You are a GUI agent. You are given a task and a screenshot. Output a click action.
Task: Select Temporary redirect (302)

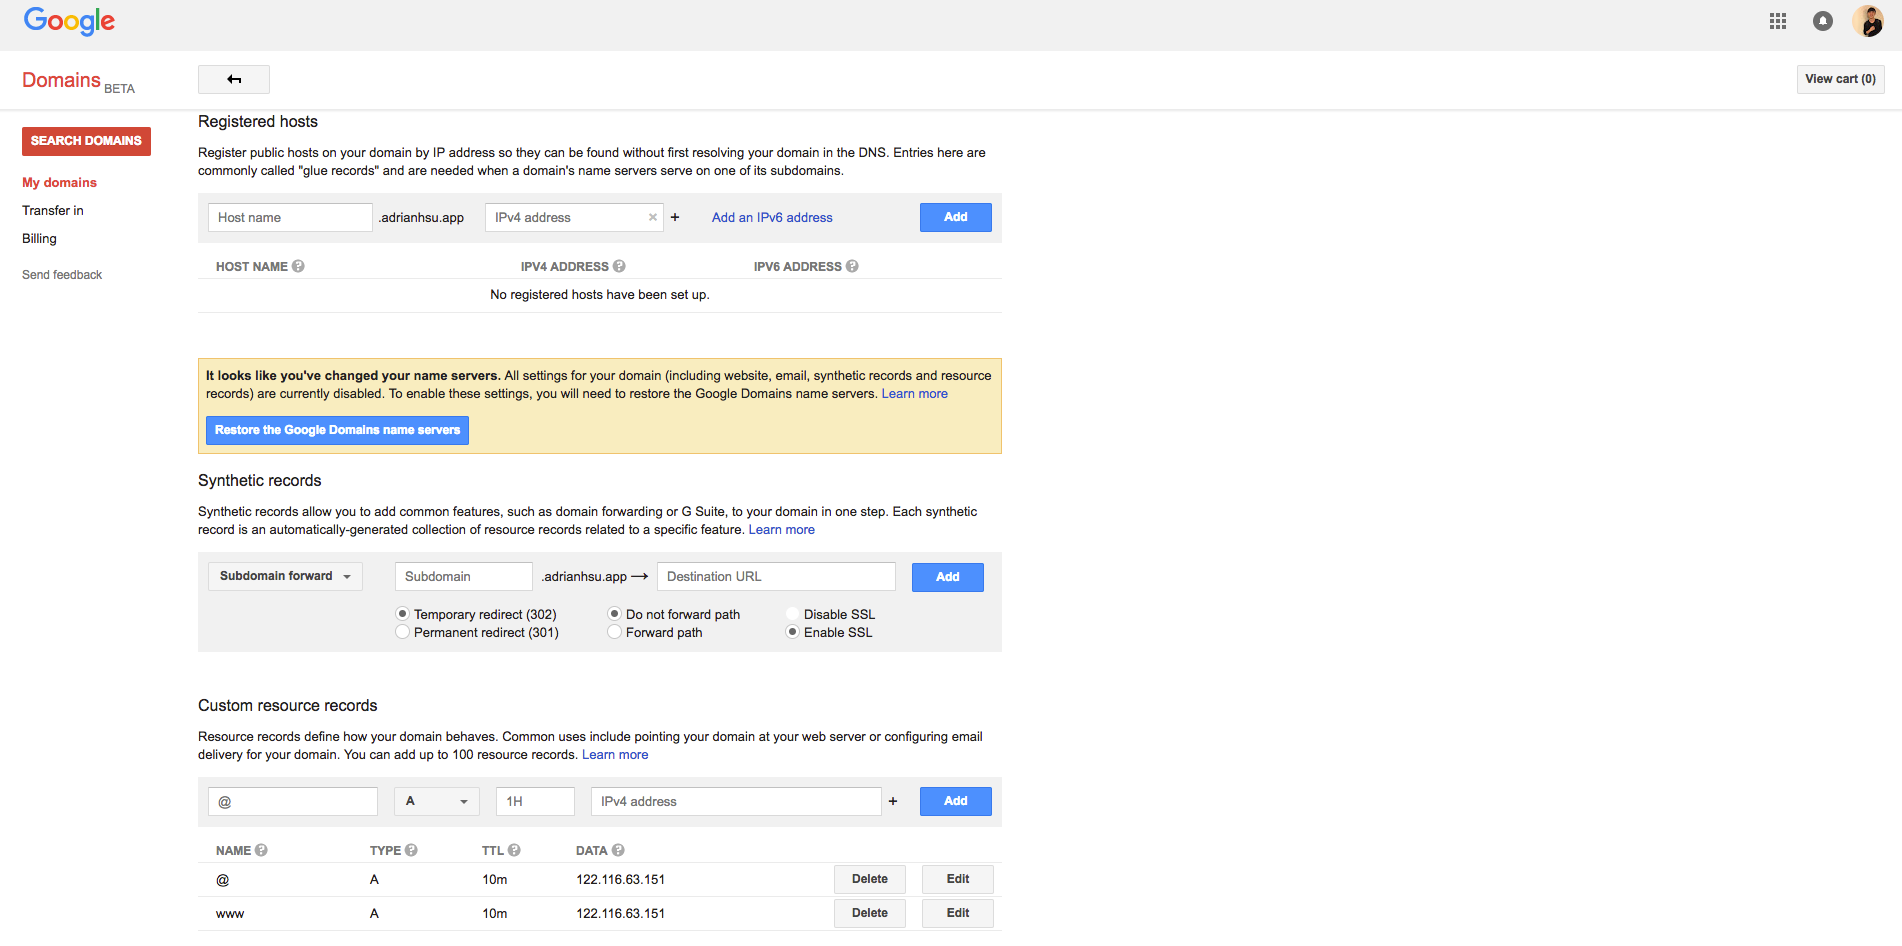click(403, 614)
